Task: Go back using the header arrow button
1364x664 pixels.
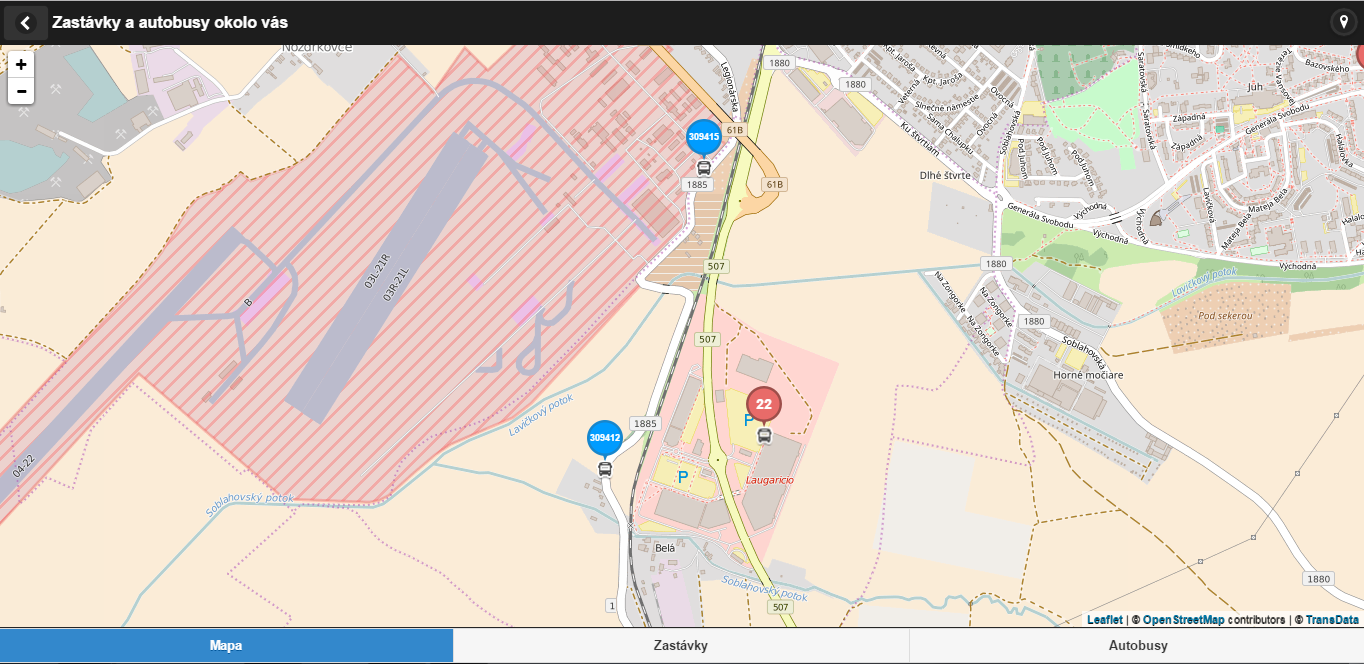Action: tap(26, 23)
